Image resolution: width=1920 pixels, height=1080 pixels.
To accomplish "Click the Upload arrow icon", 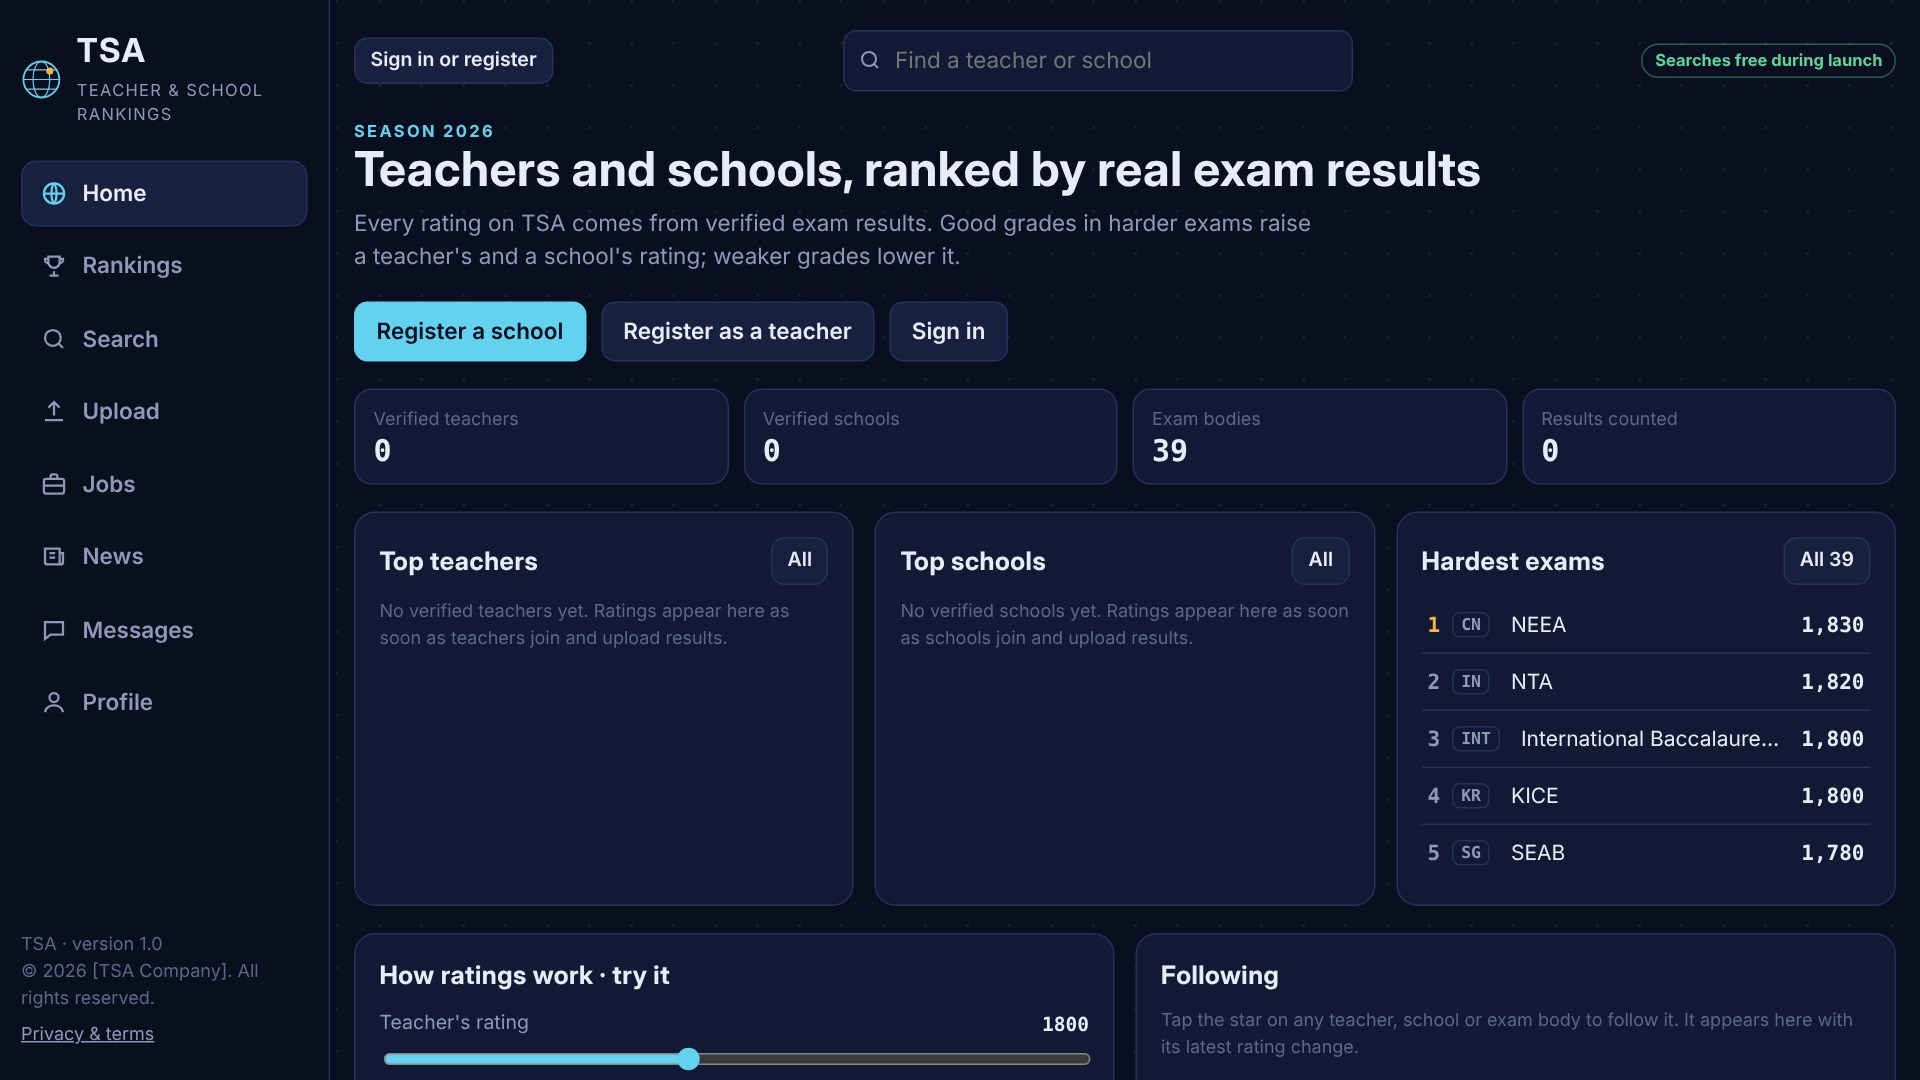I will click(x=54, y=411).
